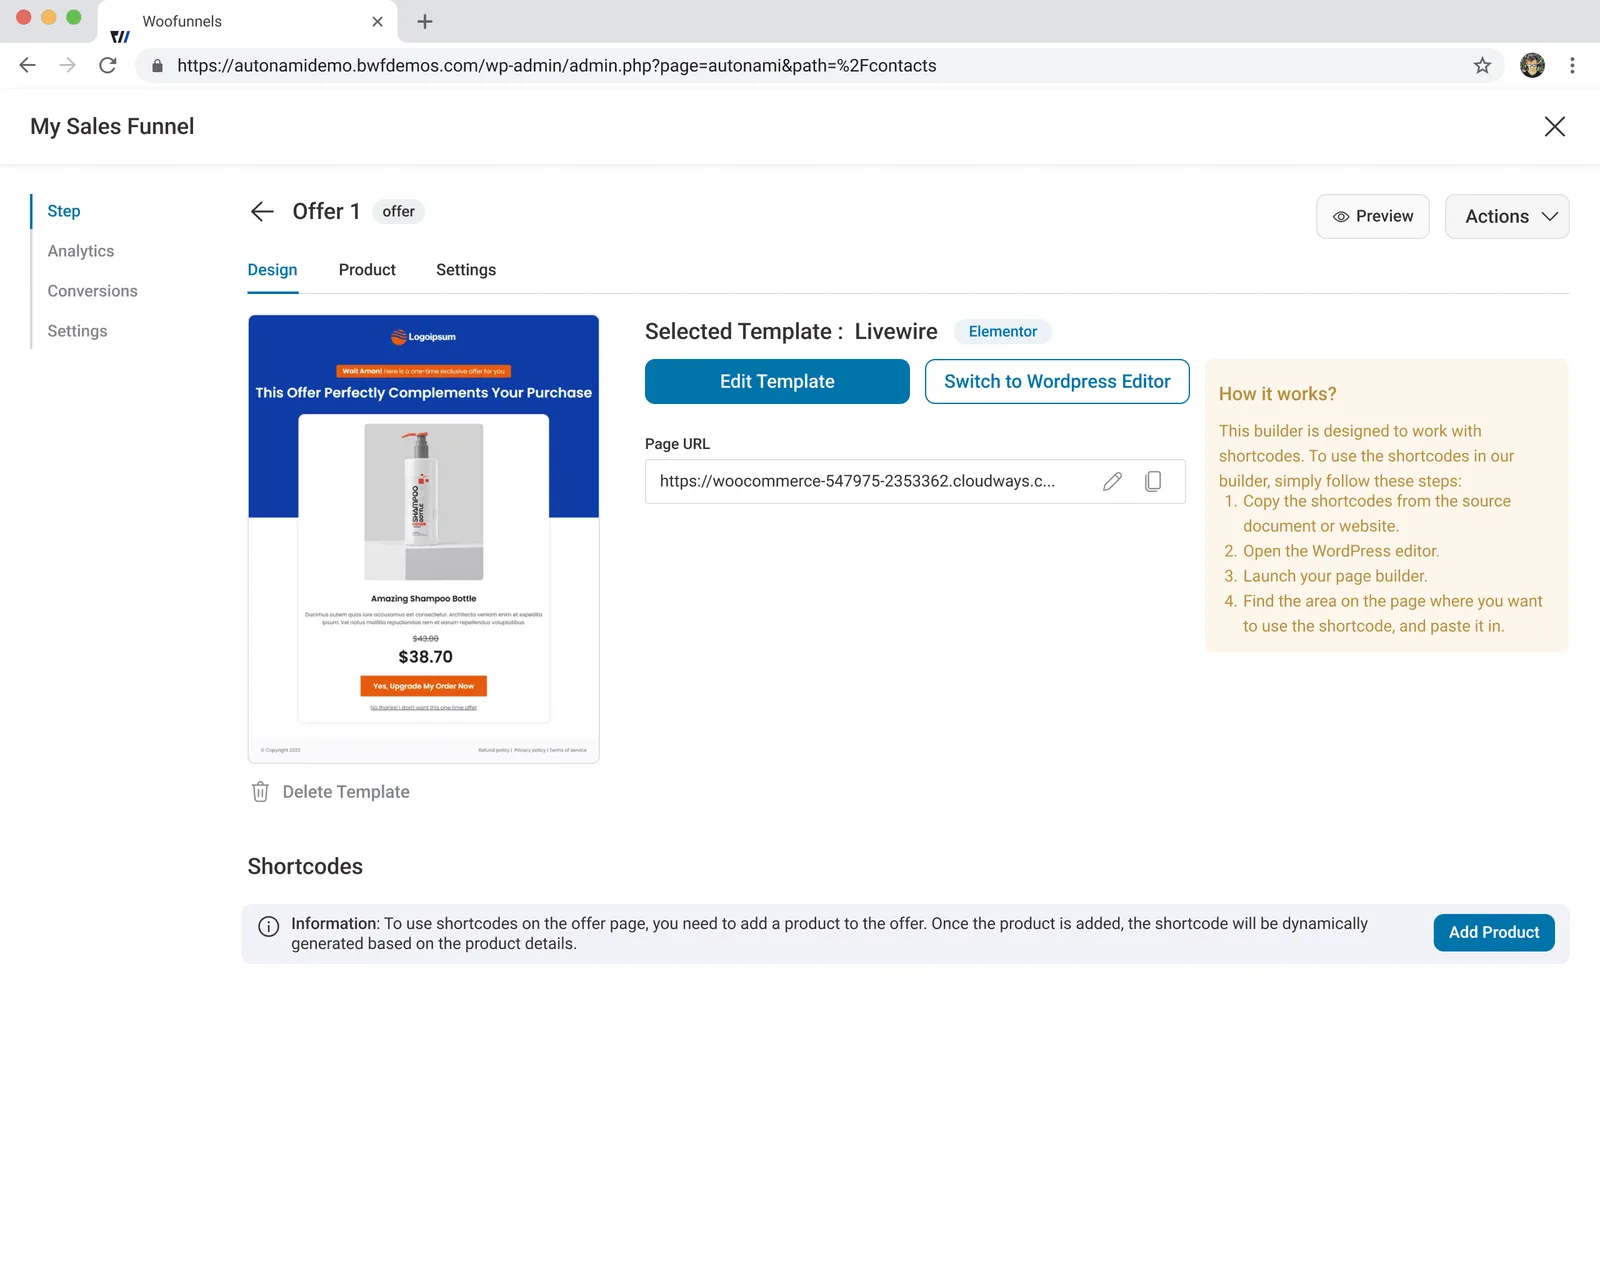Open Analytics in the left sidebar
The height and width of the screenshot is (1273, 1600).
click(x=81, y=251)
